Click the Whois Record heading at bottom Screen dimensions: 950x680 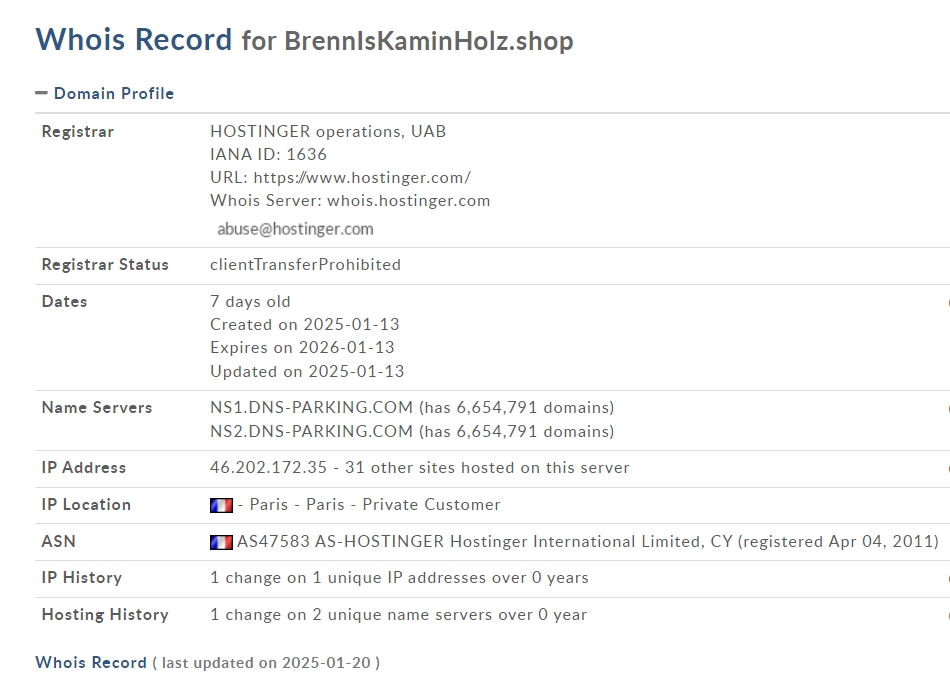point(91,662)
